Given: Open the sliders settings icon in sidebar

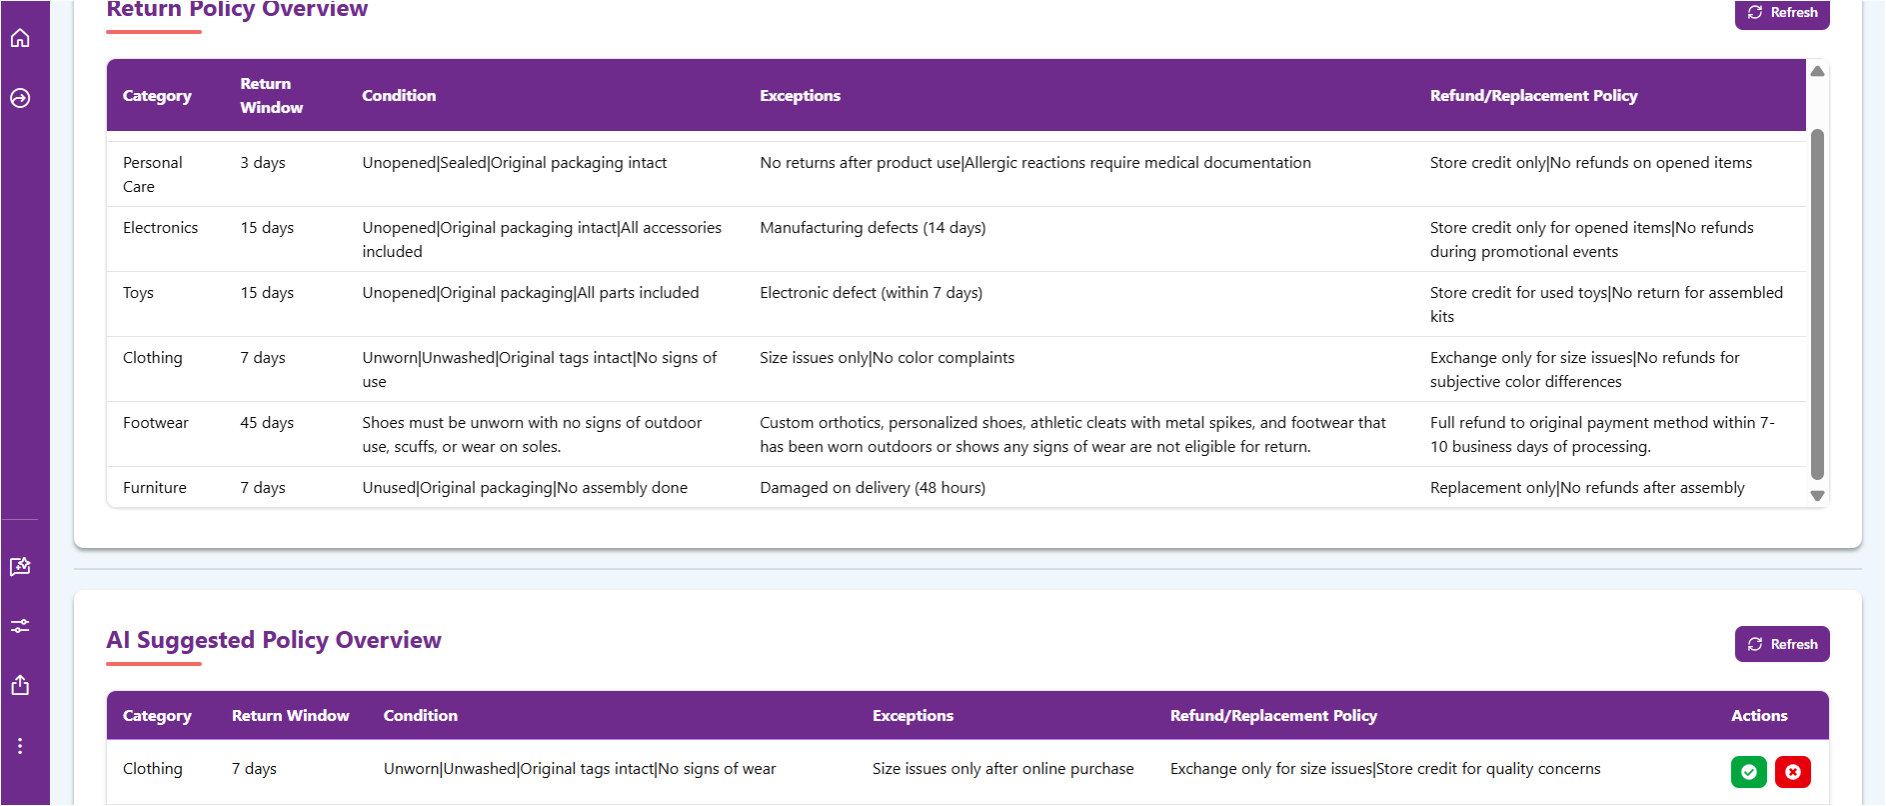Looking at the screenshot, I should point(20,626).
